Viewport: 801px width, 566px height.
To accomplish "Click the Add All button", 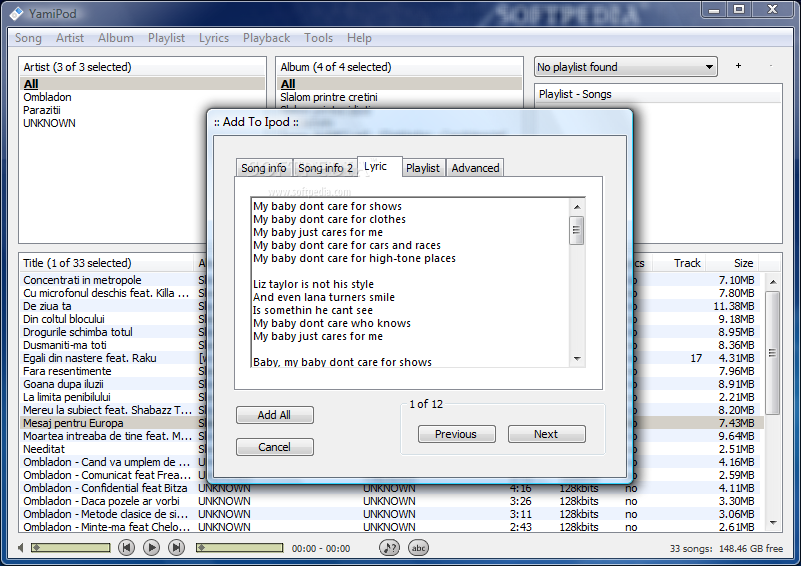I will [274, 415].
